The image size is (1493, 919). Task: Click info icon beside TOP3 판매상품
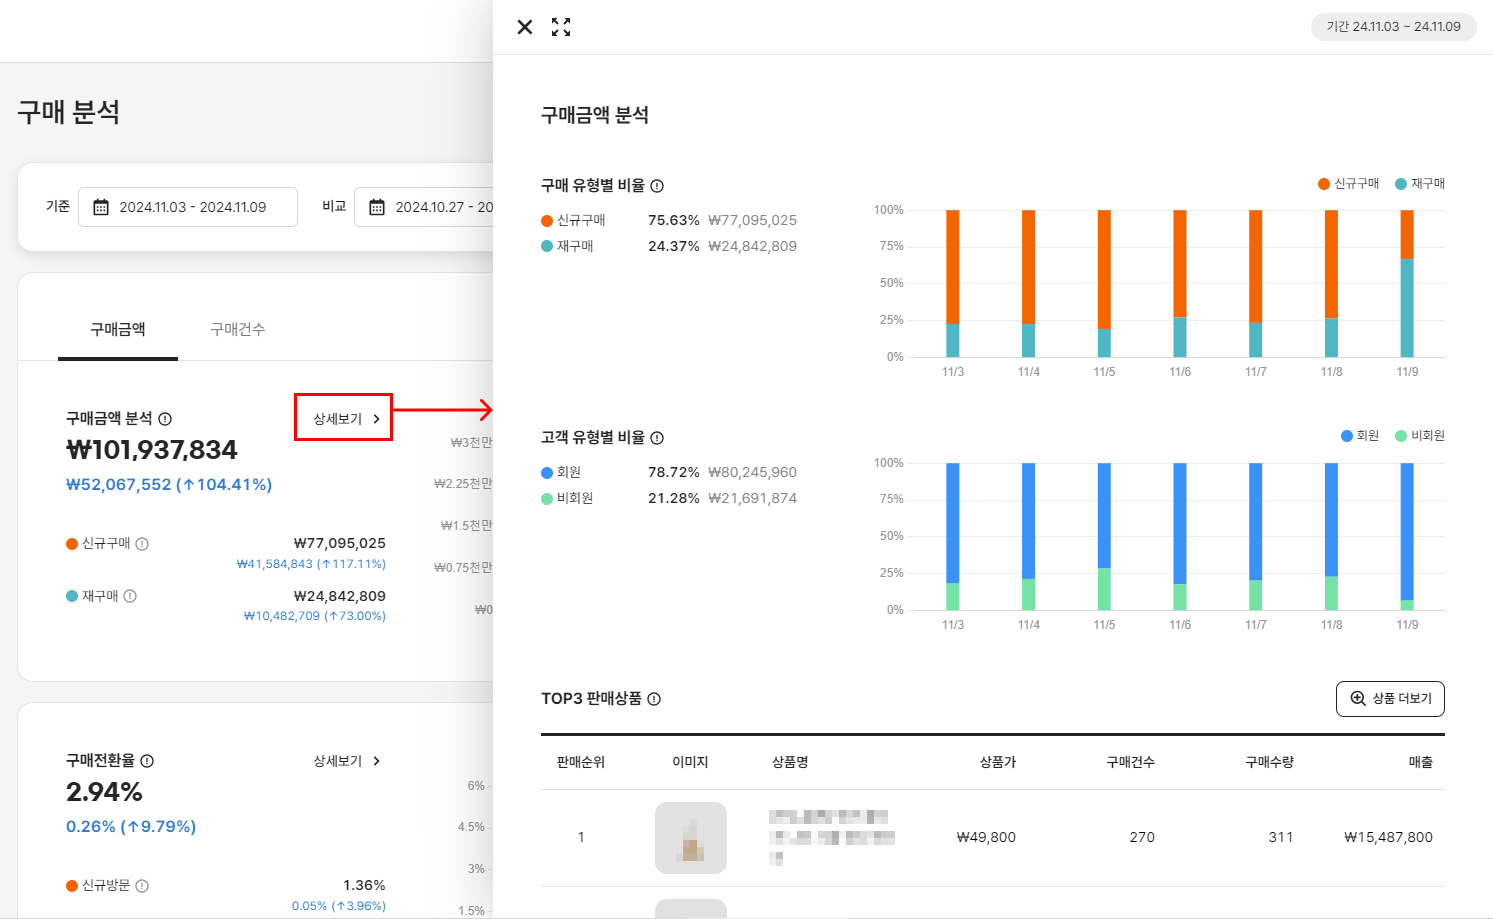pyautogui.click(x=654, y=699)
